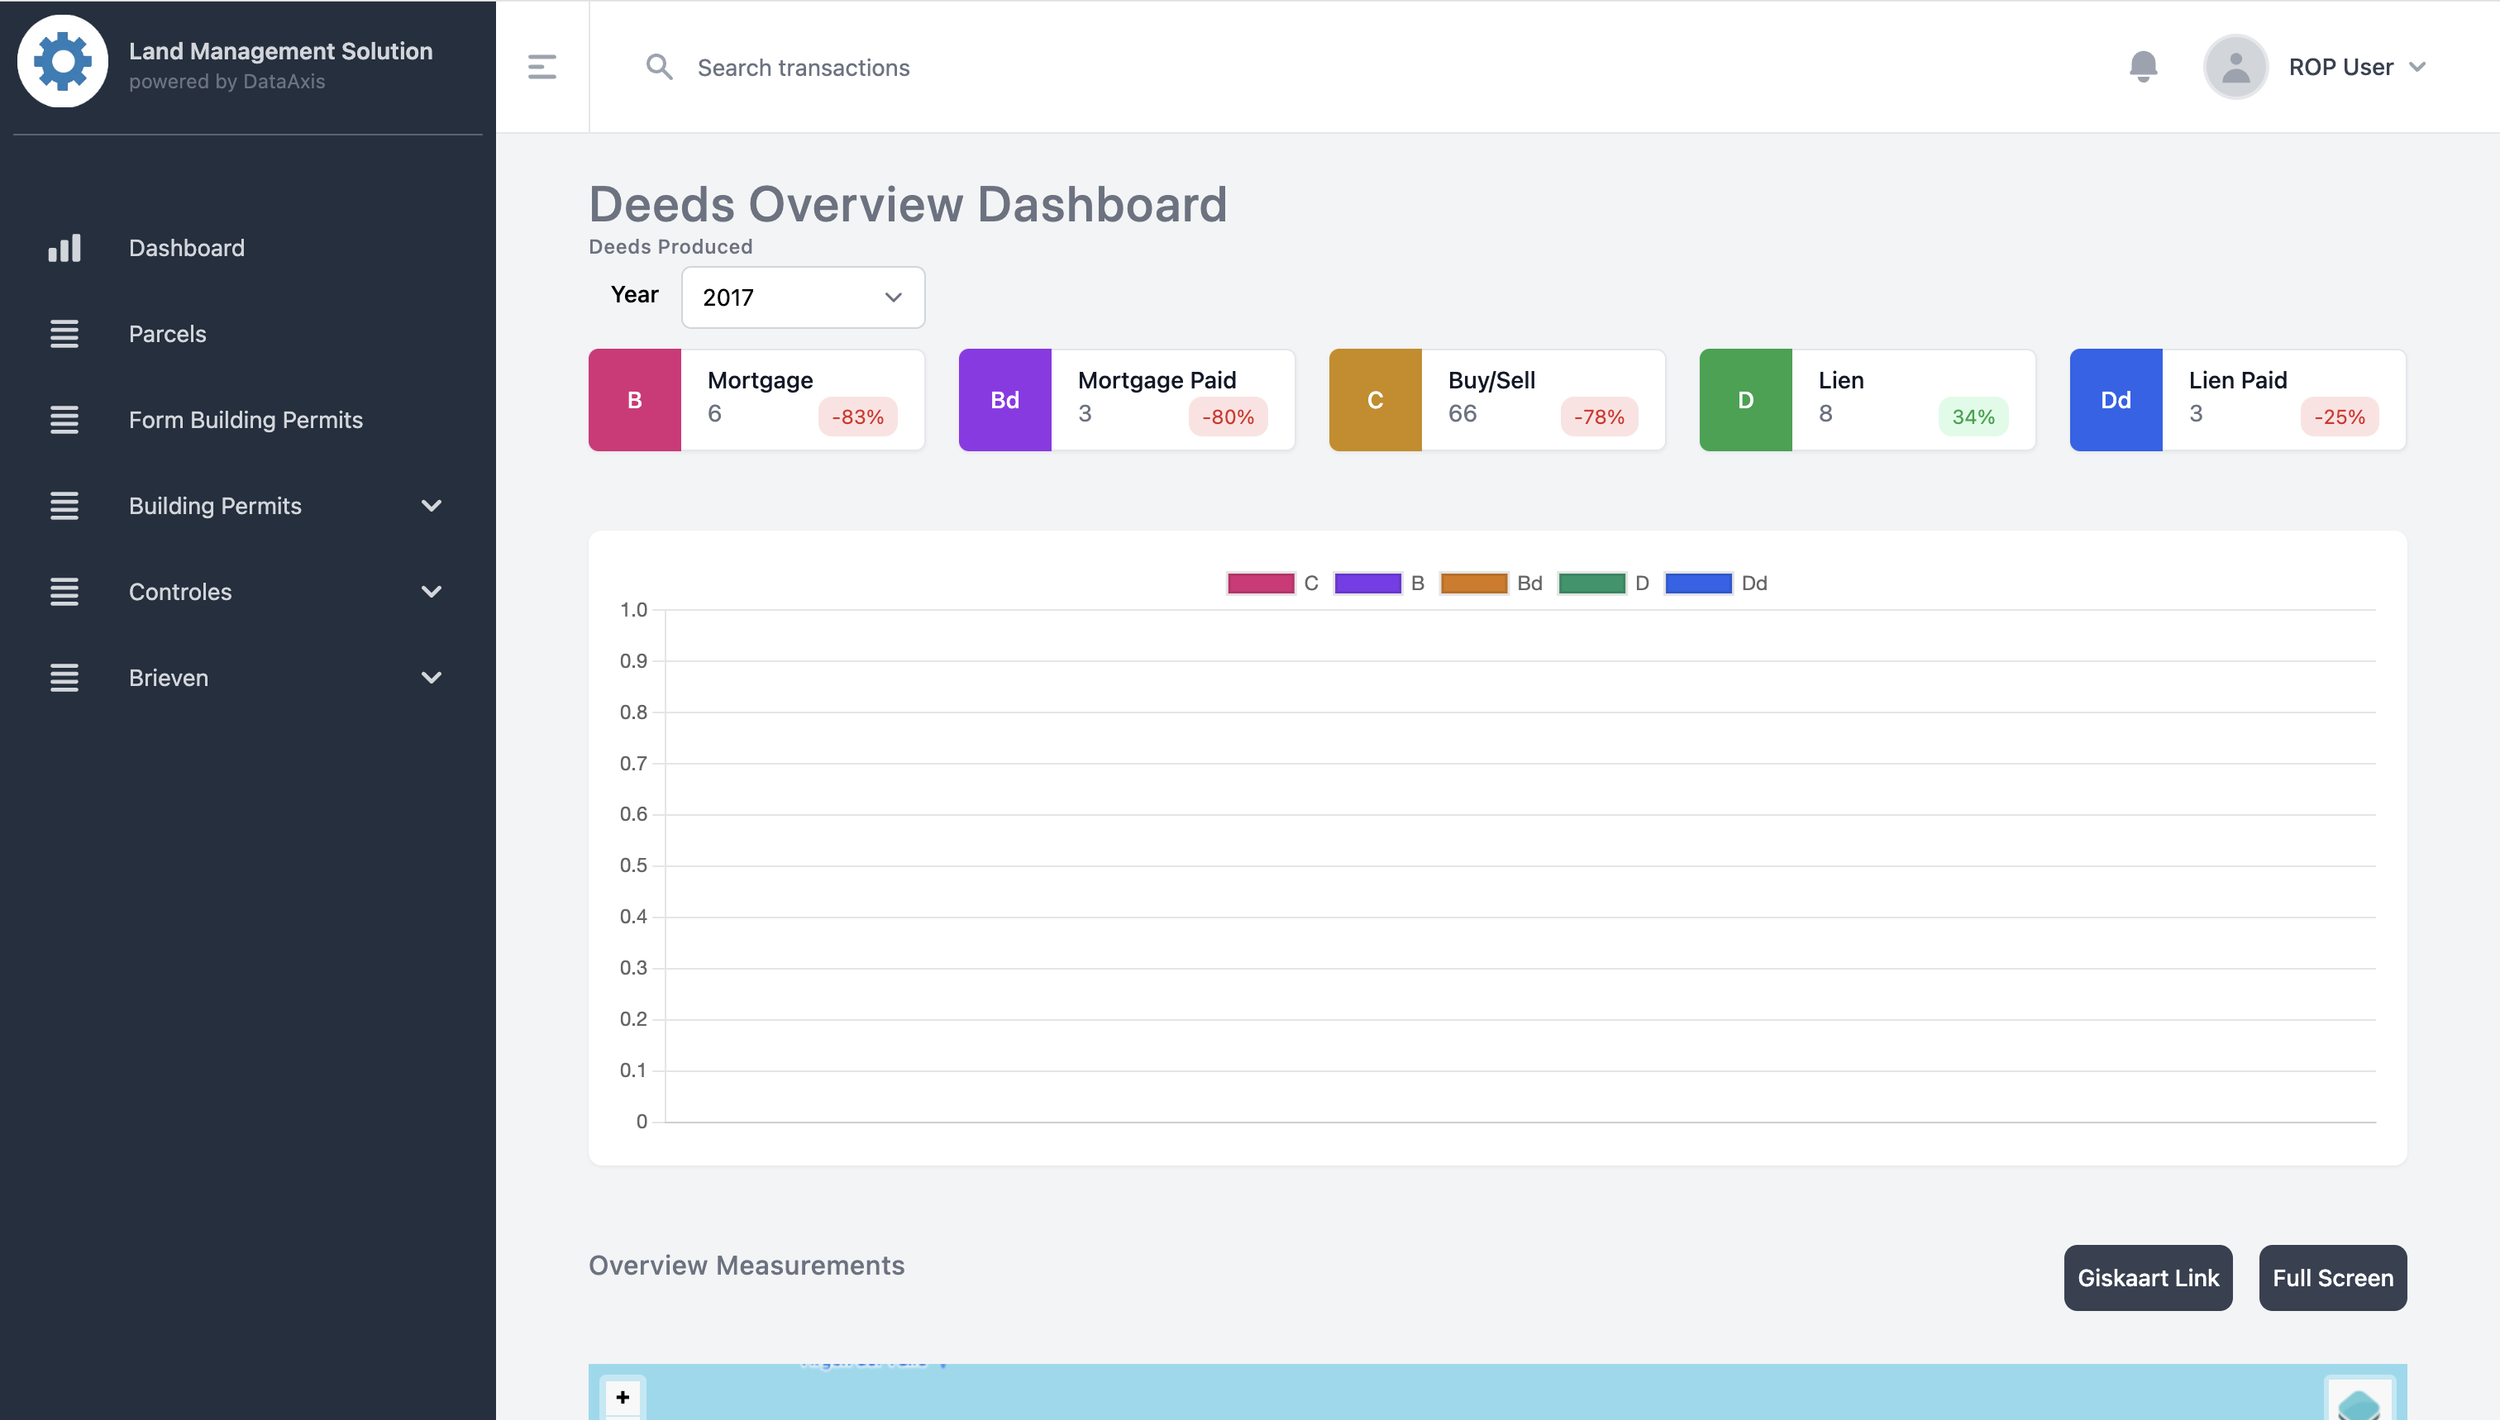Toggle legend series D swatch
Screen dimensions: 2500x1420
tap(1592, 583)
